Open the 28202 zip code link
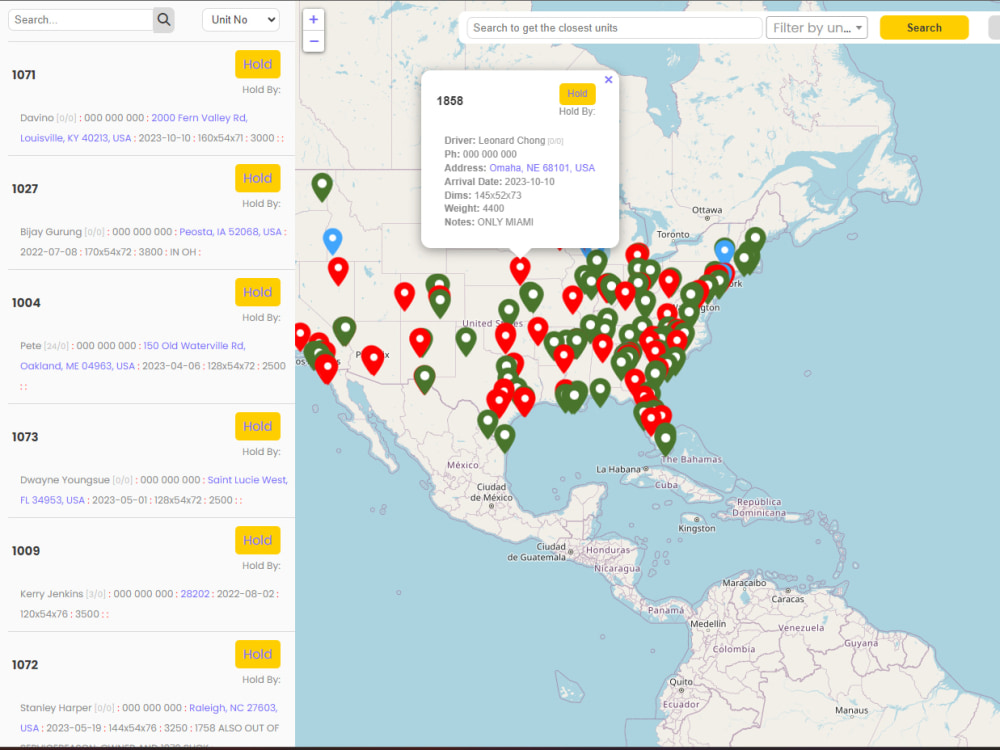This screenshot has height=750, width=1000. coord(195,594)
